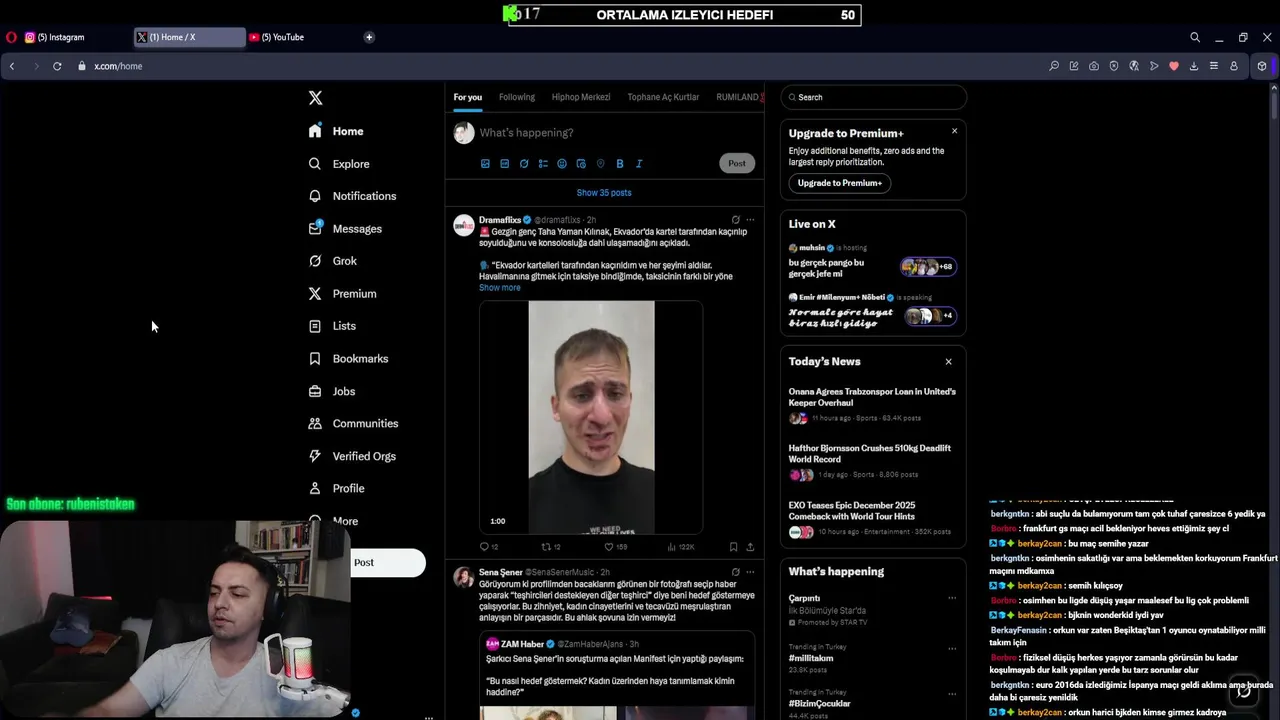The image size is (1280, 720).
Task: Open Communities from sidebar
Action: coord(353,424)
